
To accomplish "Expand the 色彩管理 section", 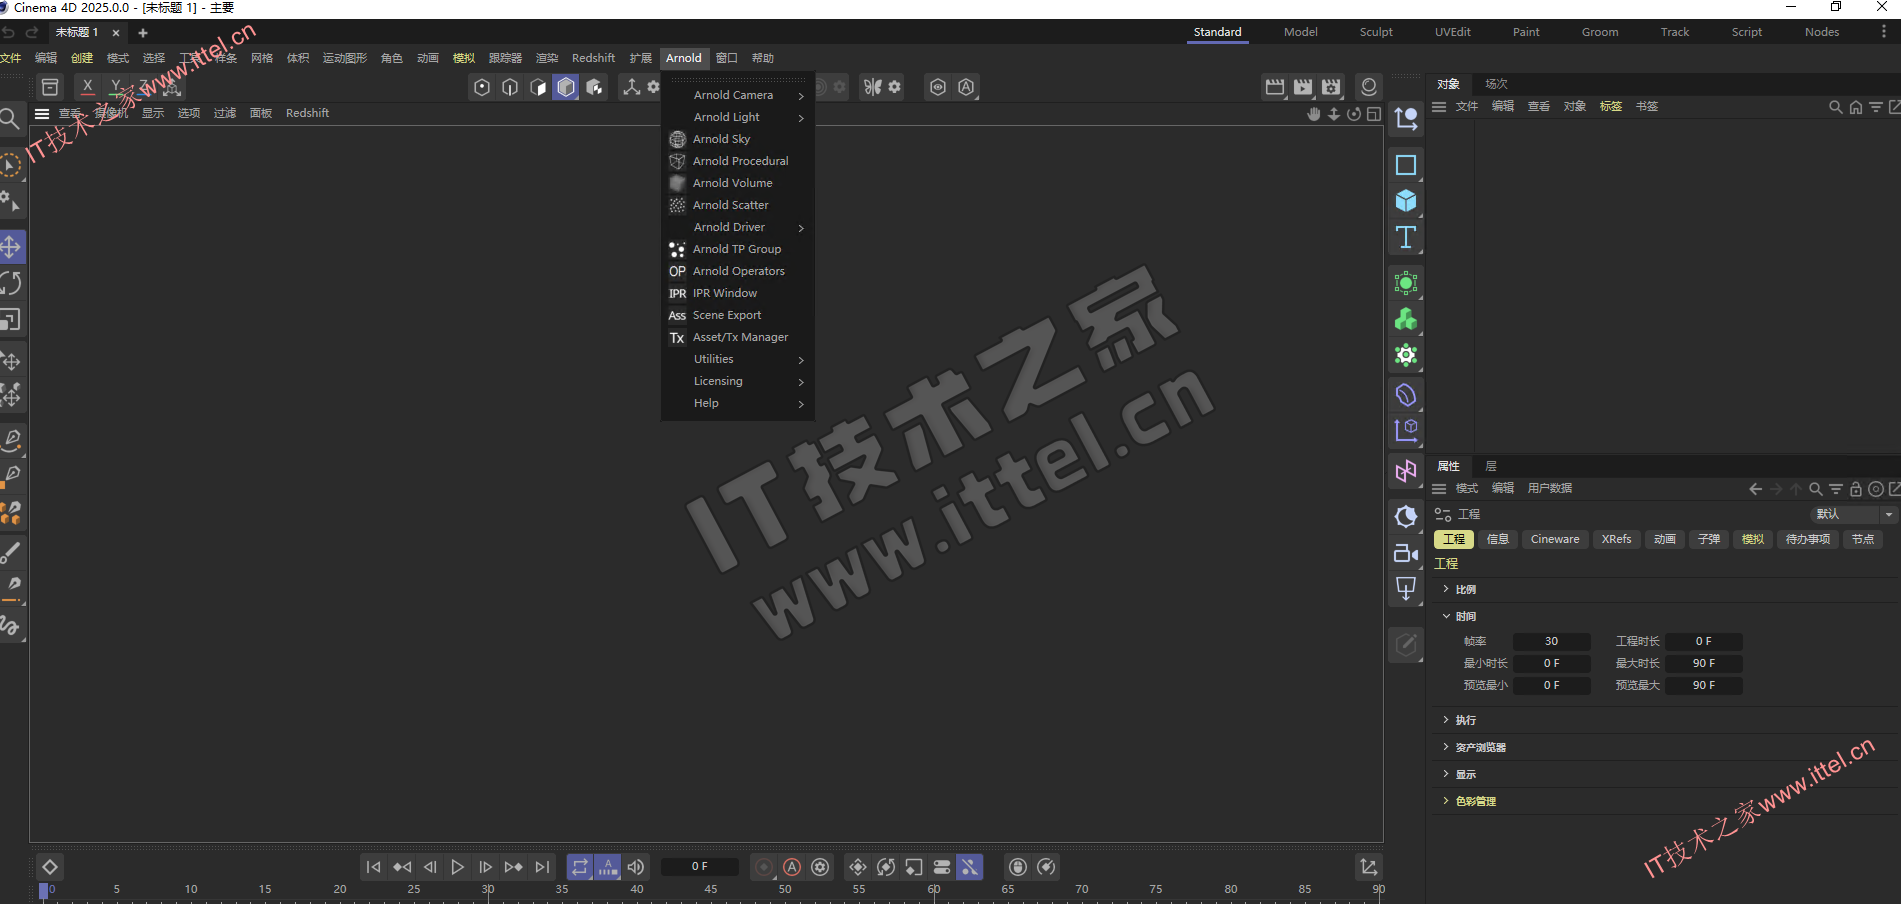I will coord(1446,801).
